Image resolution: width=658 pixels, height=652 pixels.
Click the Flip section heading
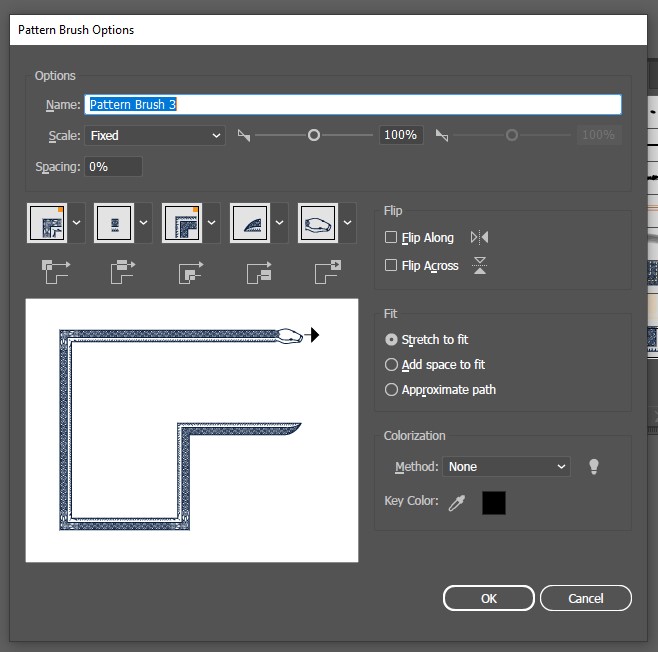[x=393, y=210]
